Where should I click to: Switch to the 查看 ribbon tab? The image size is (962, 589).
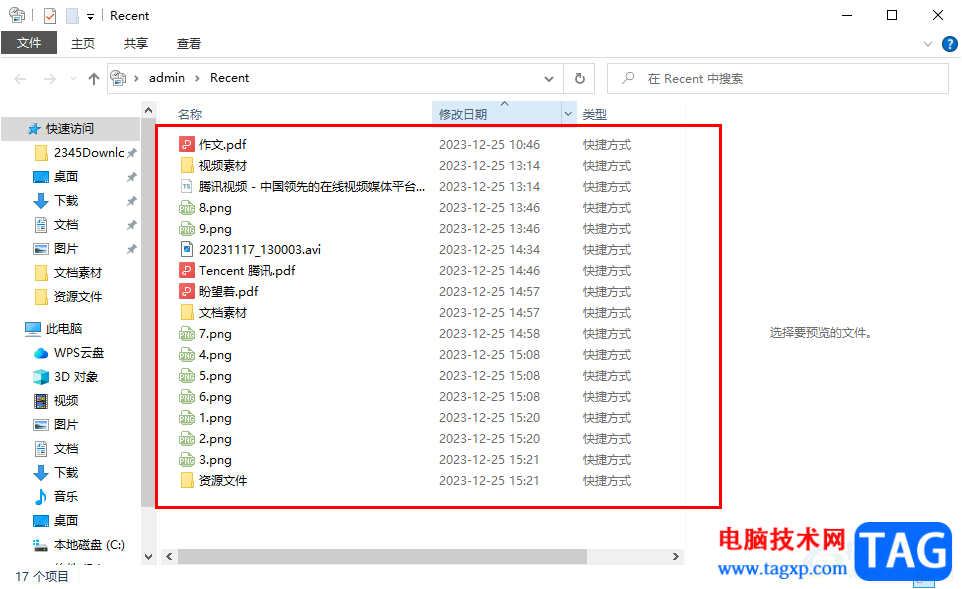coord(188,44)
